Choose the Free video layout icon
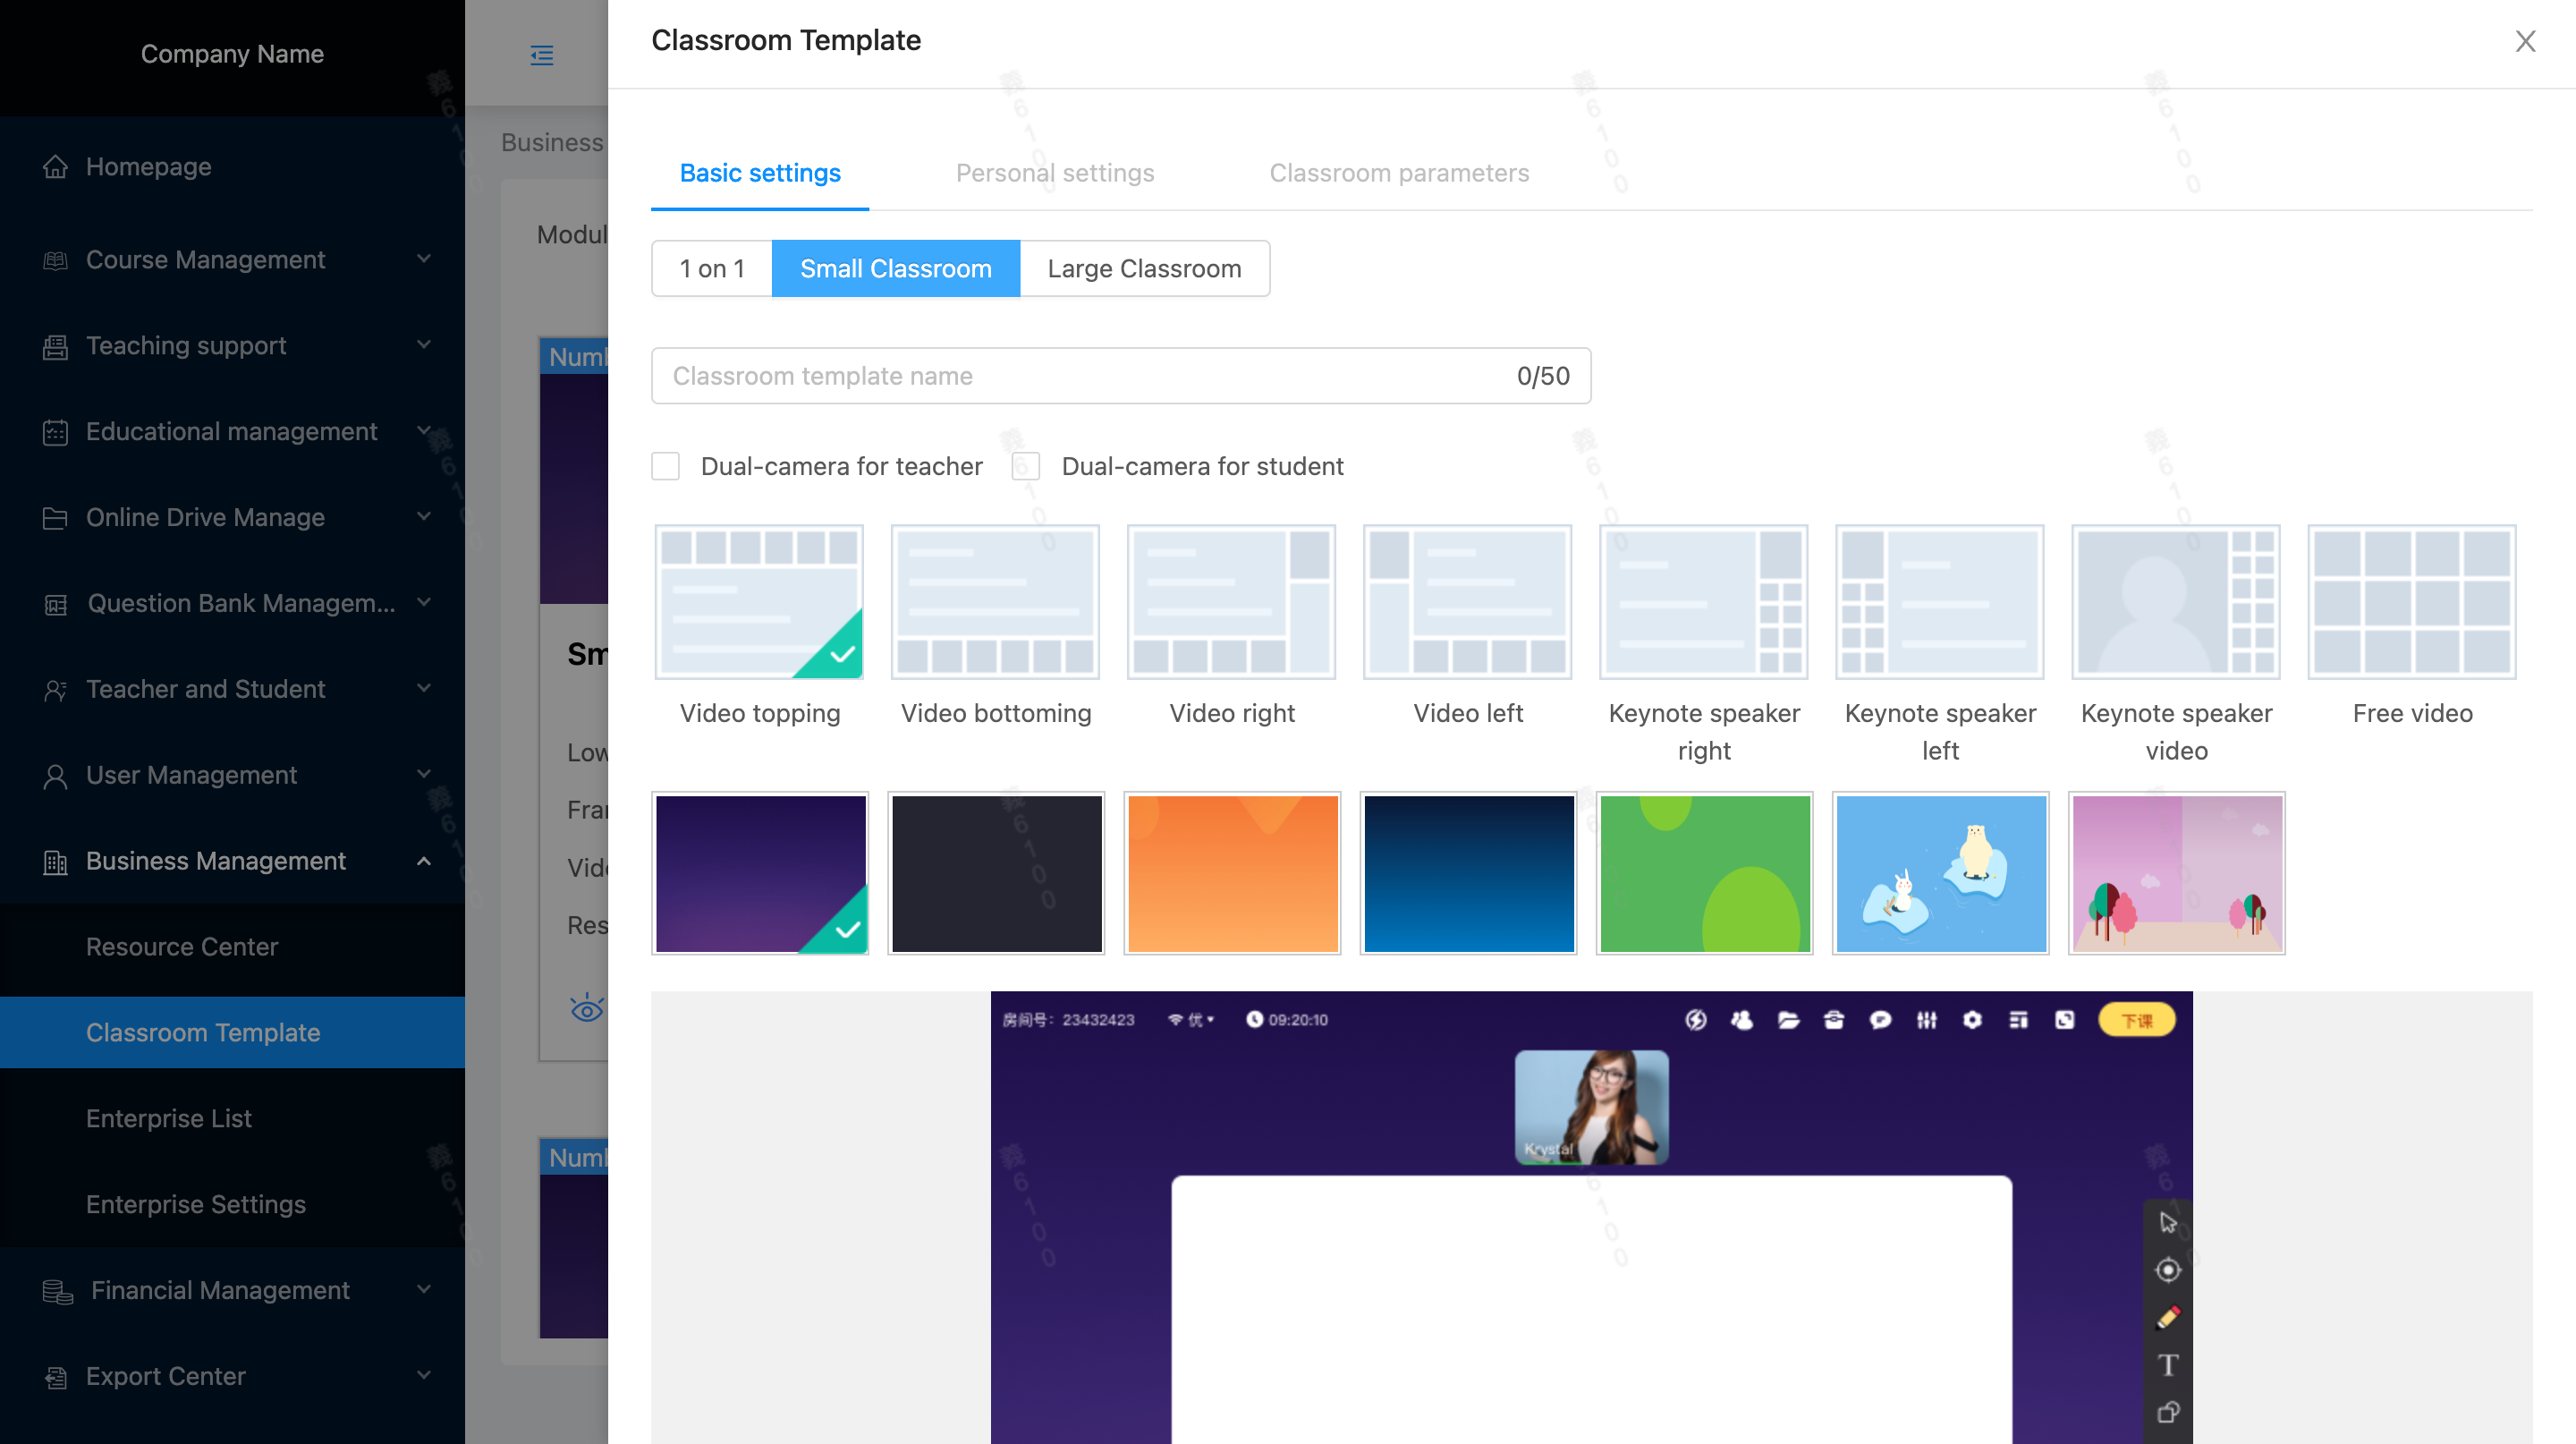Viewport: 2576px width, 1444px height. click(x=2411, y=602)
